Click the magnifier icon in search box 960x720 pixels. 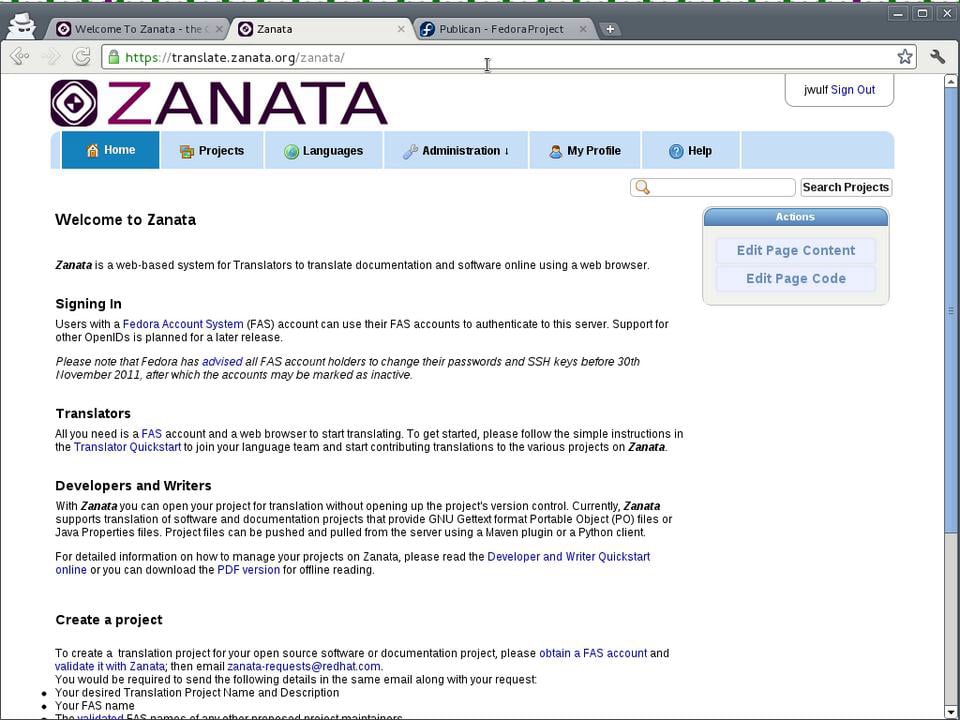tap(642, 187)
